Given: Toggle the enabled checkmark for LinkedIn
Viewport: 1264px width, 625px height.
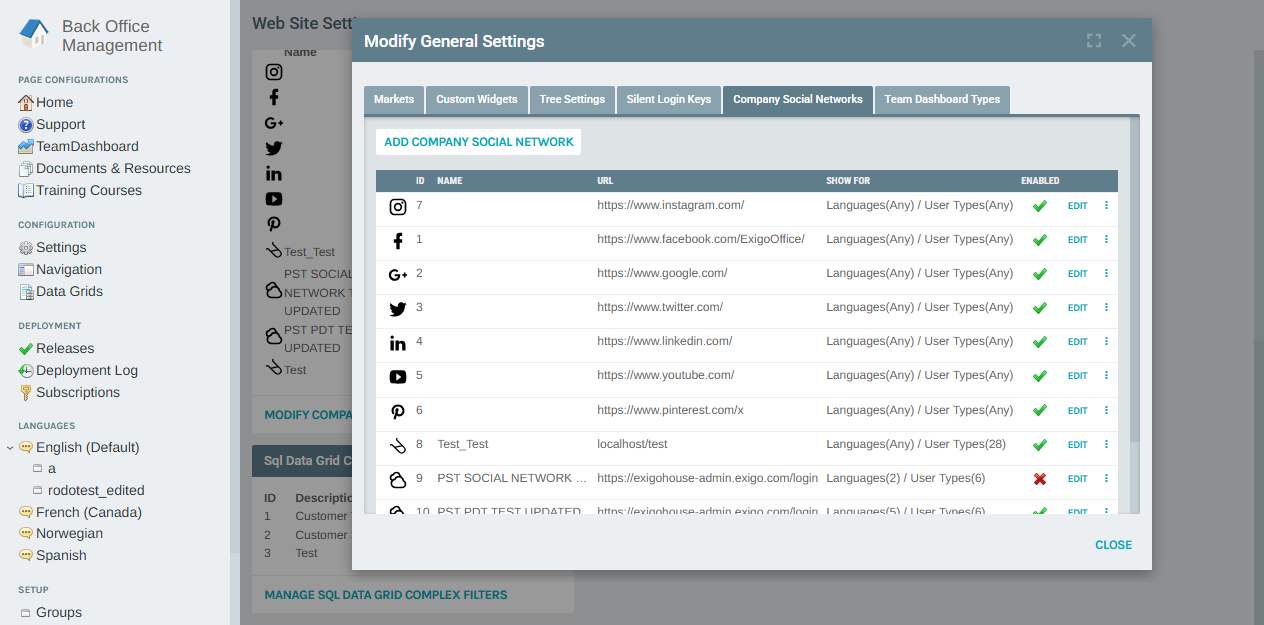Looking at the screenshot, I should (x=1040, y=342).
